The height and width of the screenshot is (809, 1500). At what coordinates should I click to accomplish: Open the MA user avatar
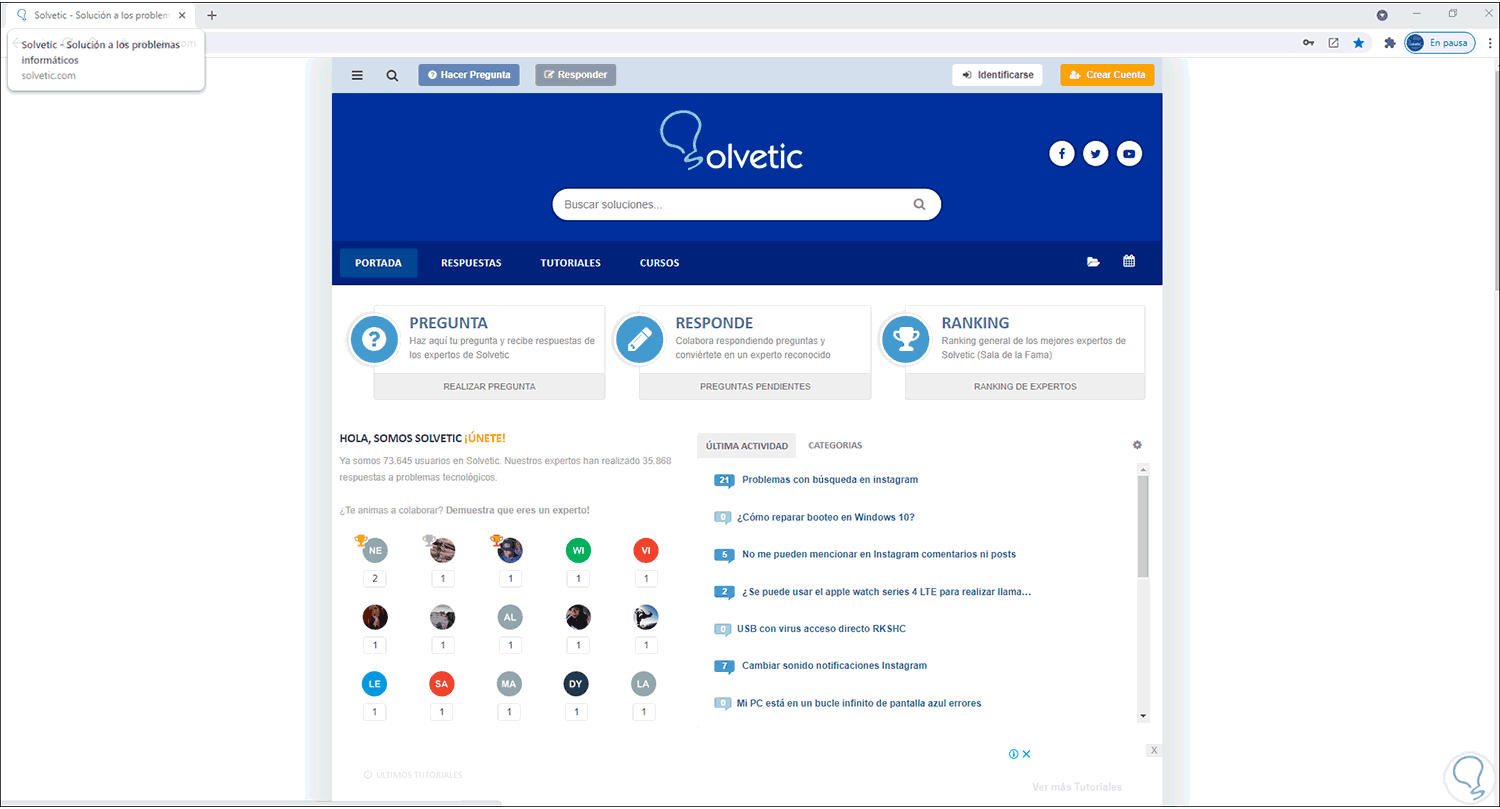pos(510,684)
